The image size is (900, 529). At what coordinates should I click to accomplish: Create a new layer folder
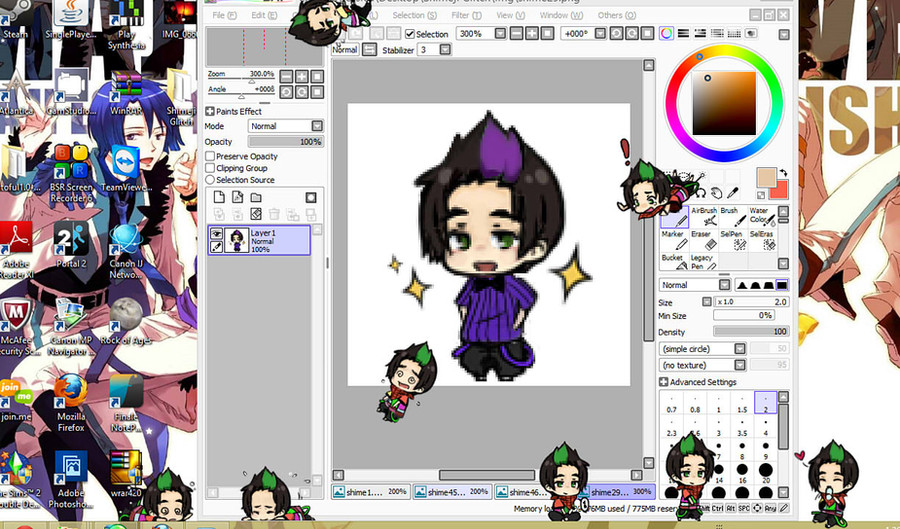256,197
